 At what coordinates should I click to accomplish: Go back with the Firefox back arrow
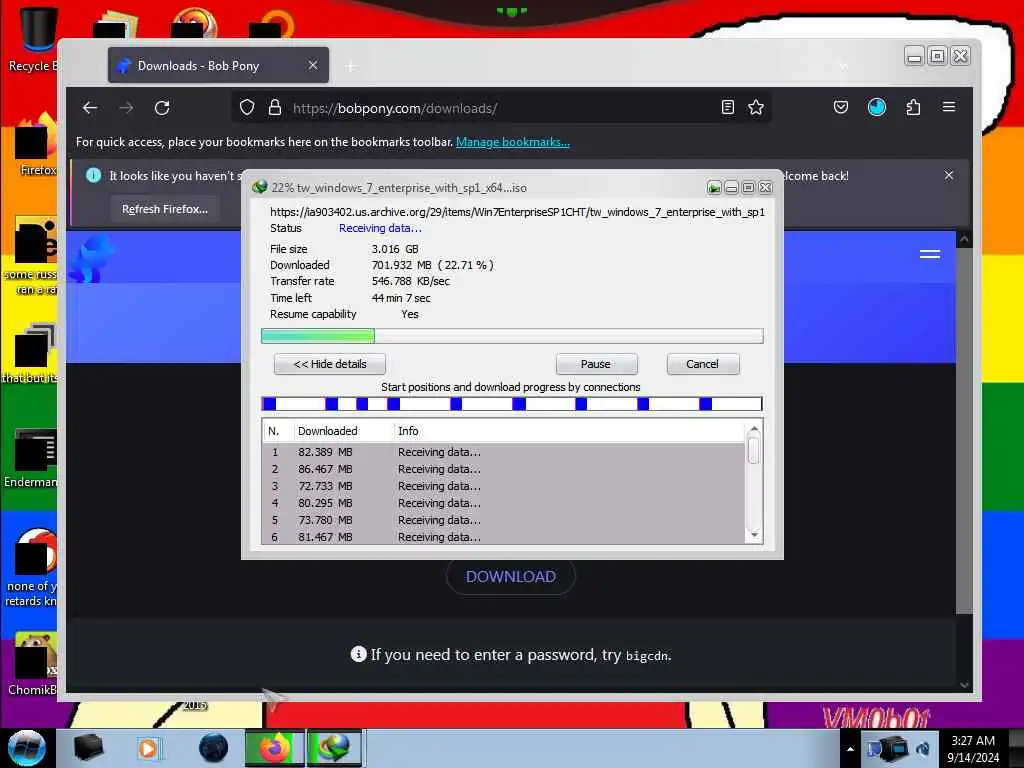point(90,108)
